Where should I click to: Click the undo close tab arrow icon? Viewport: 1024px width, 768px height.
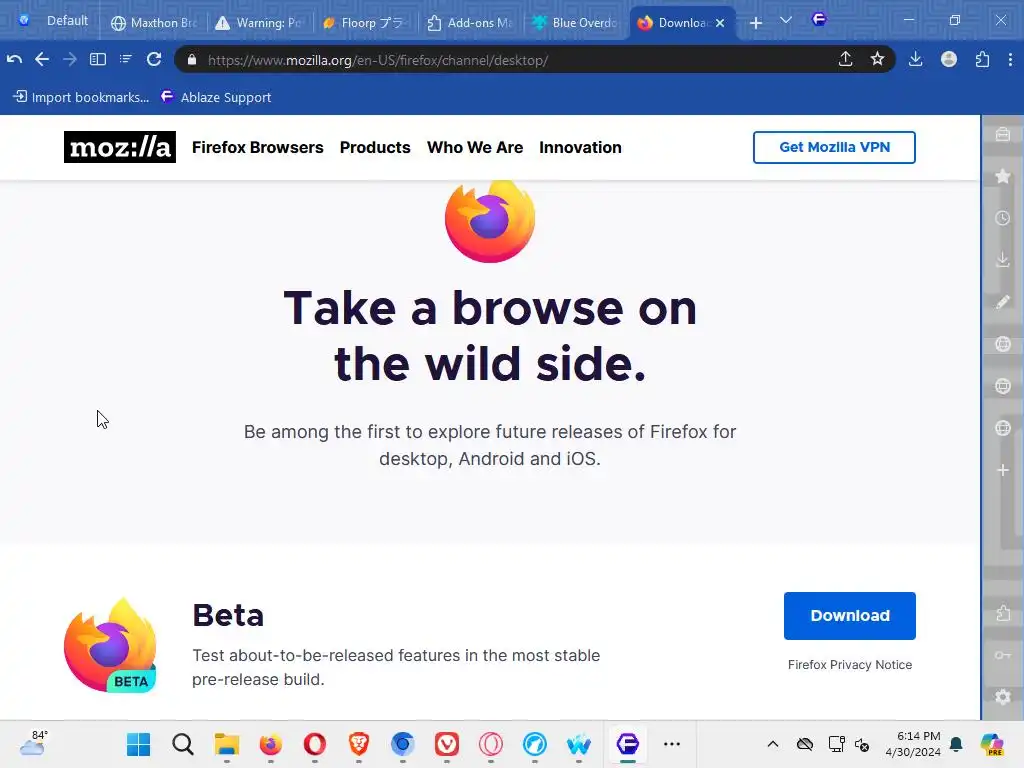[x=14, y=59]
